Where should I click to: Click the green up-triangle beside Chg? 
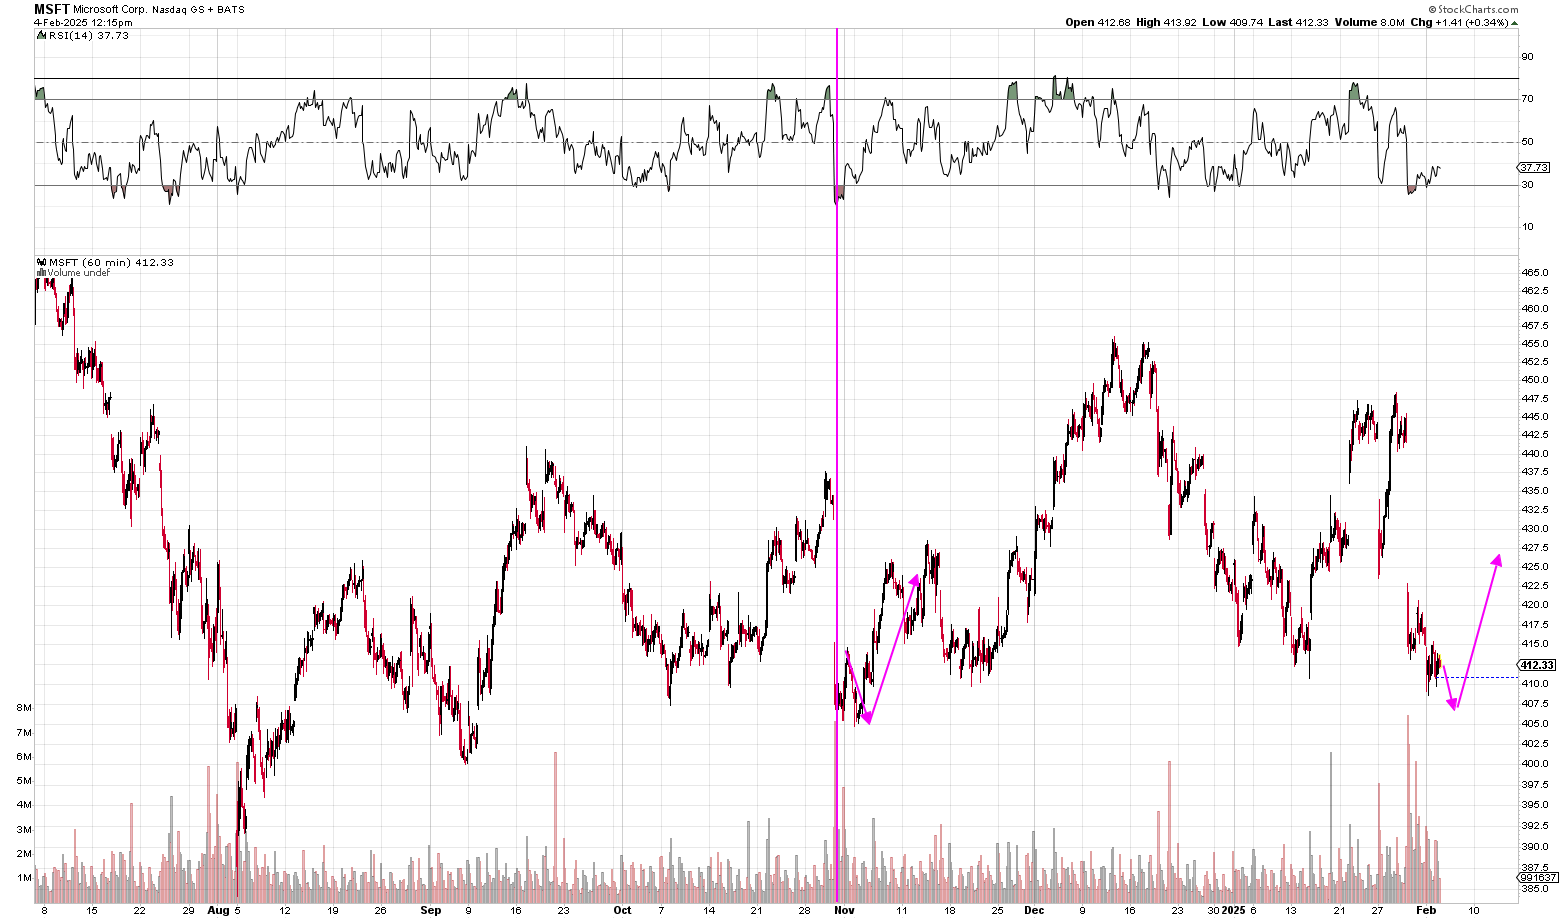pyautogui.click(x=1514, y=22)
